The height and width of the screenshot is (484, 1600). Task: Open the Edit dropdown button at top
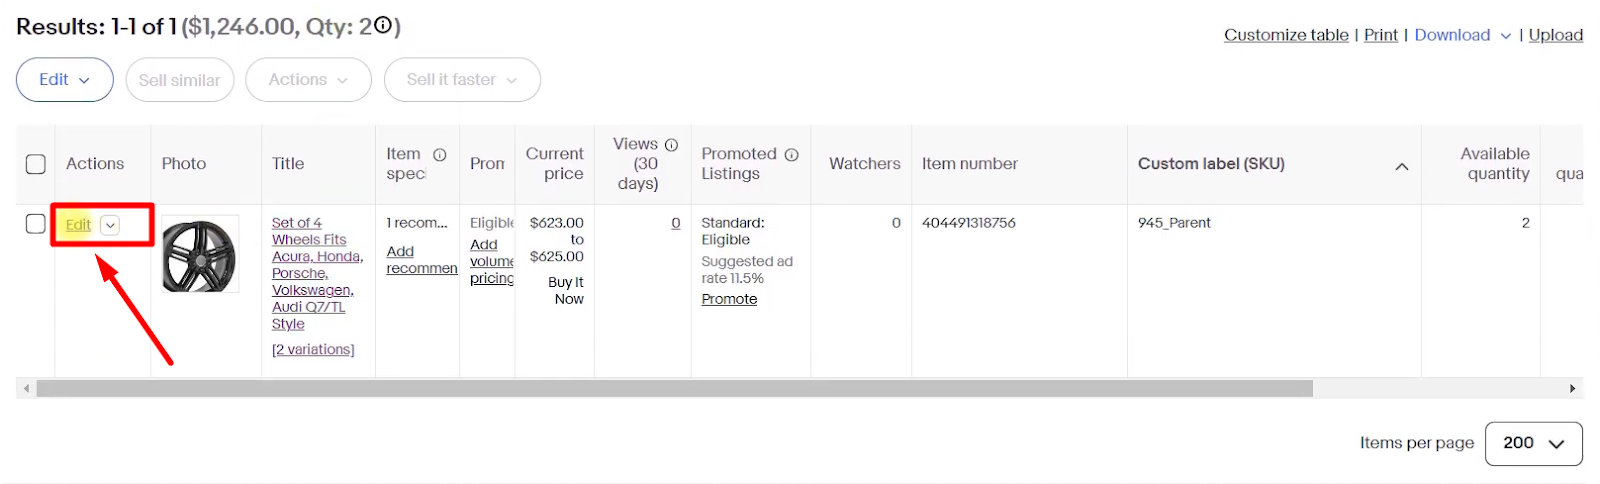pyautogui.click(x=65, y=80)
